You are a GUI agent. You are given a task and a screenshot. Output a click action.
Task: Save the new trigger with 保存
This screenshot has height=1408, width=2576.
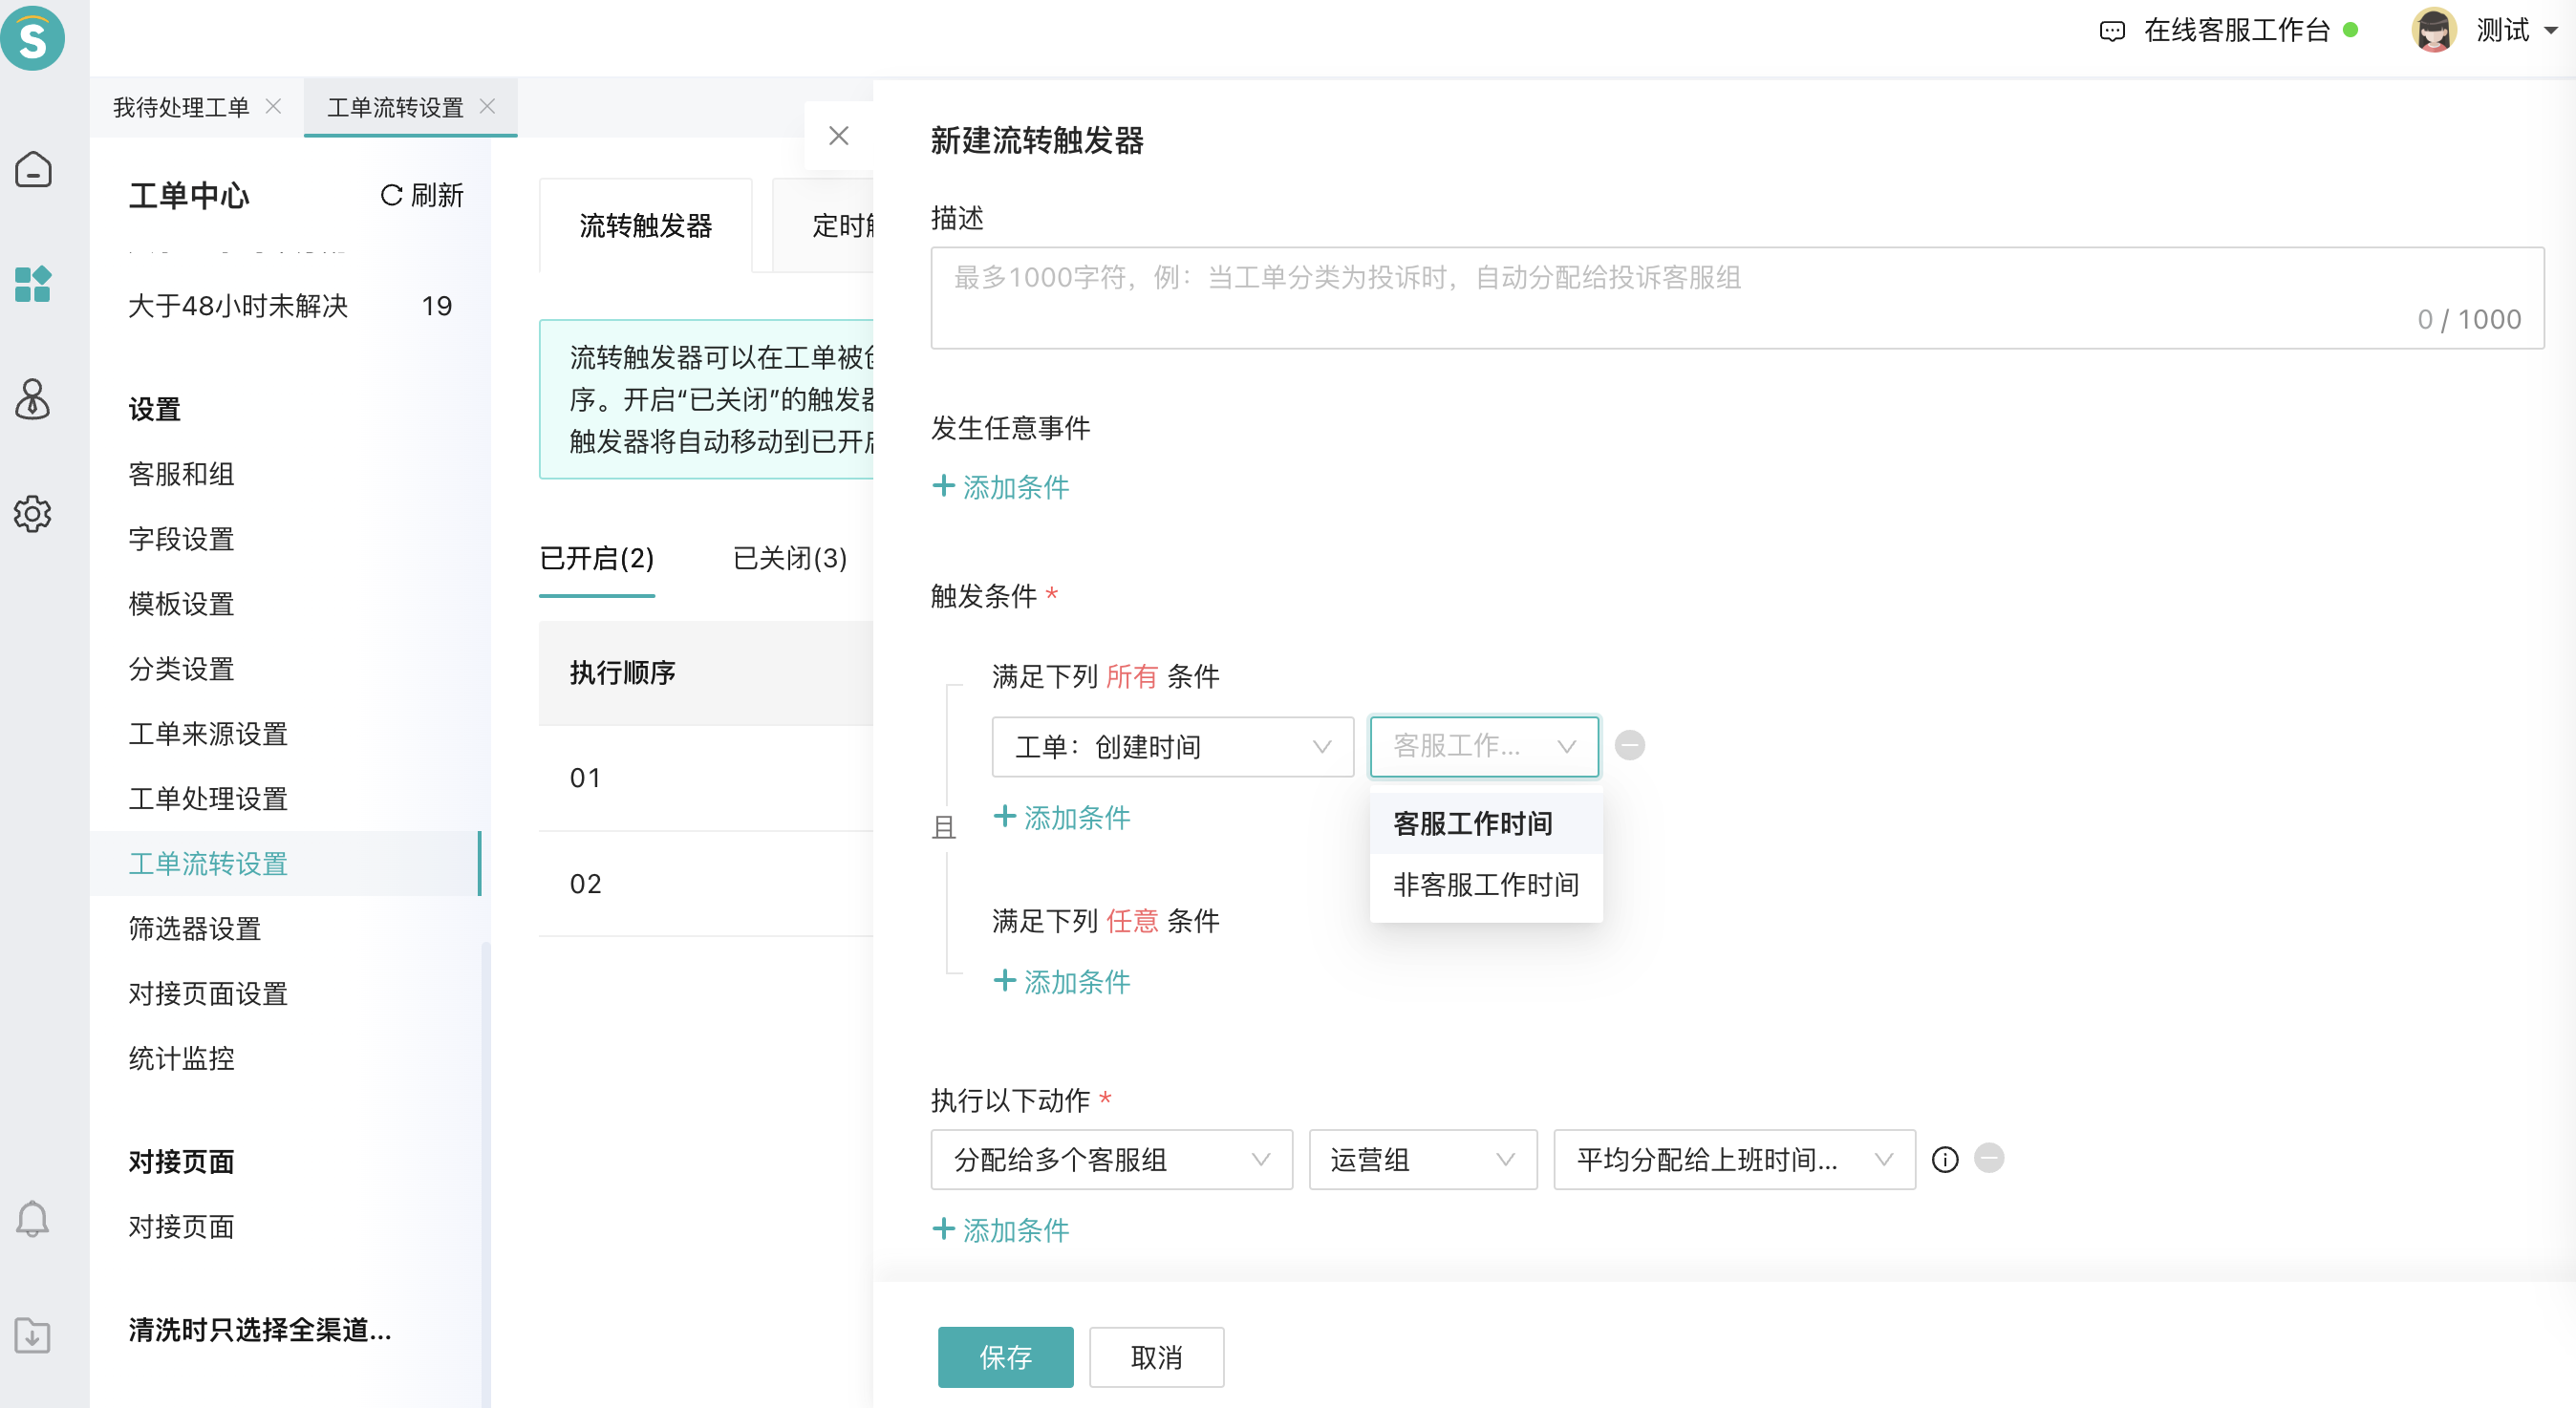[1005, 1356]
